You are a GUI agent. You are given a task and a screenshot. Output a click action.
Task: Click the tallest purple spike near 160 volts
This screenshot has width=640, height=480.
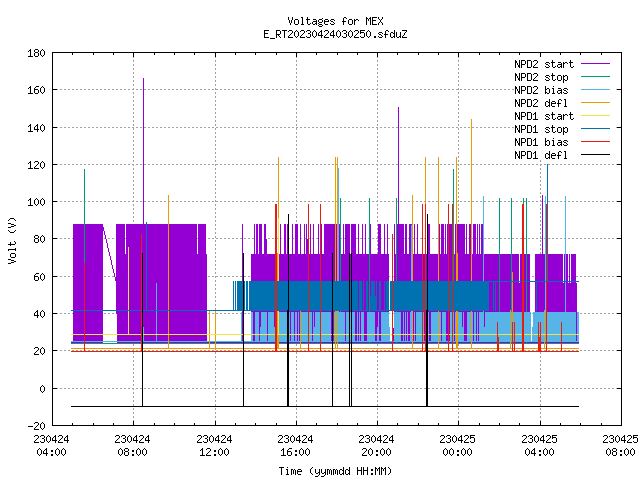[x=143, y=122]
